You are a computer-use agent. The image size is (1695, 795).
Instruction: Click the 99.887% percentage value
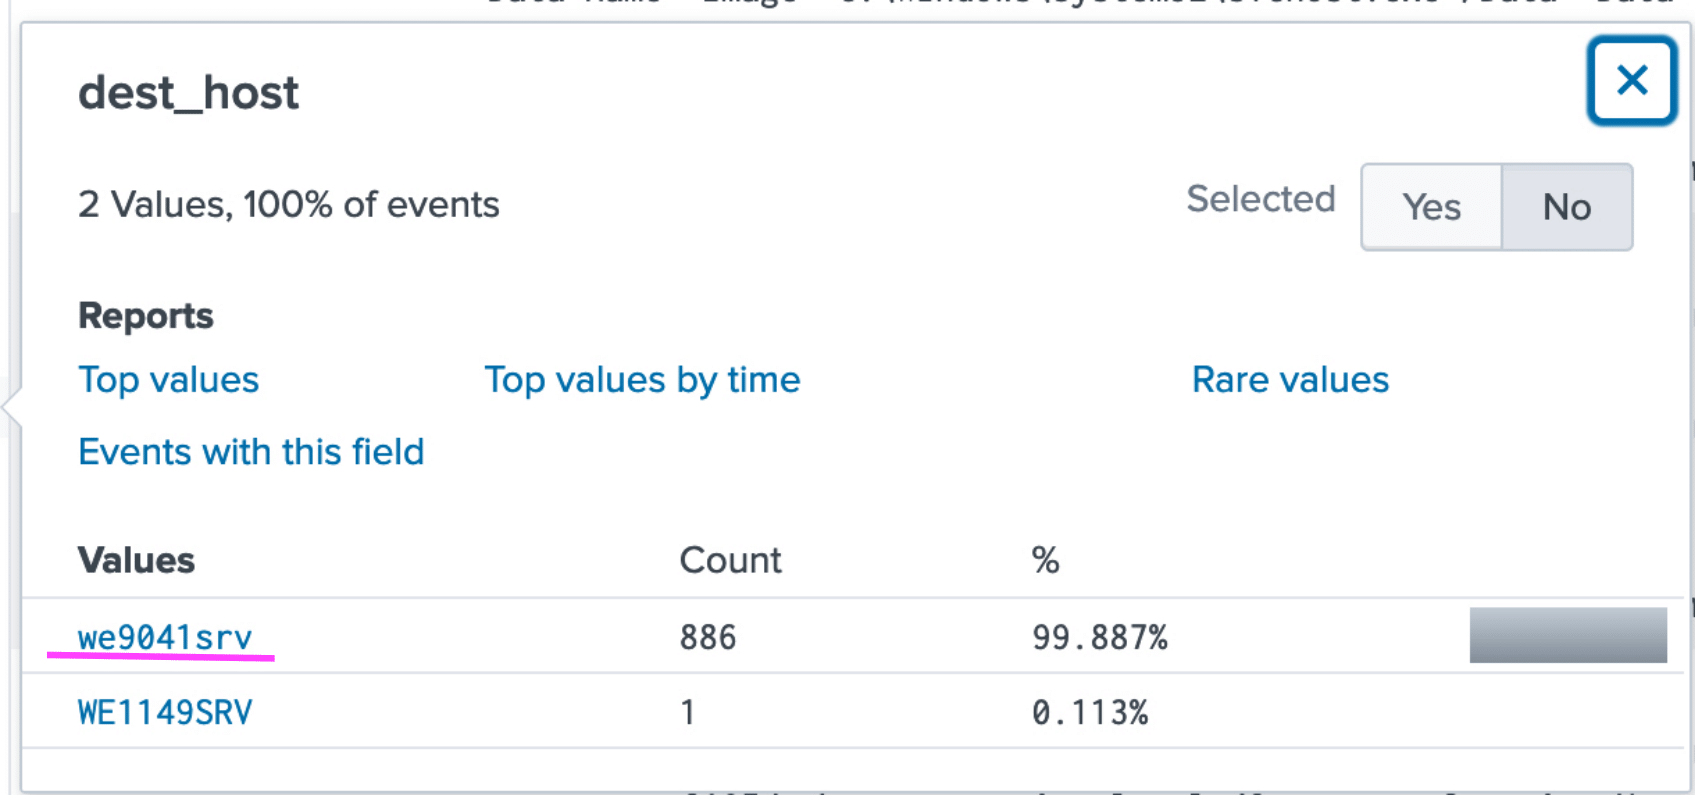coord(1099,637)
